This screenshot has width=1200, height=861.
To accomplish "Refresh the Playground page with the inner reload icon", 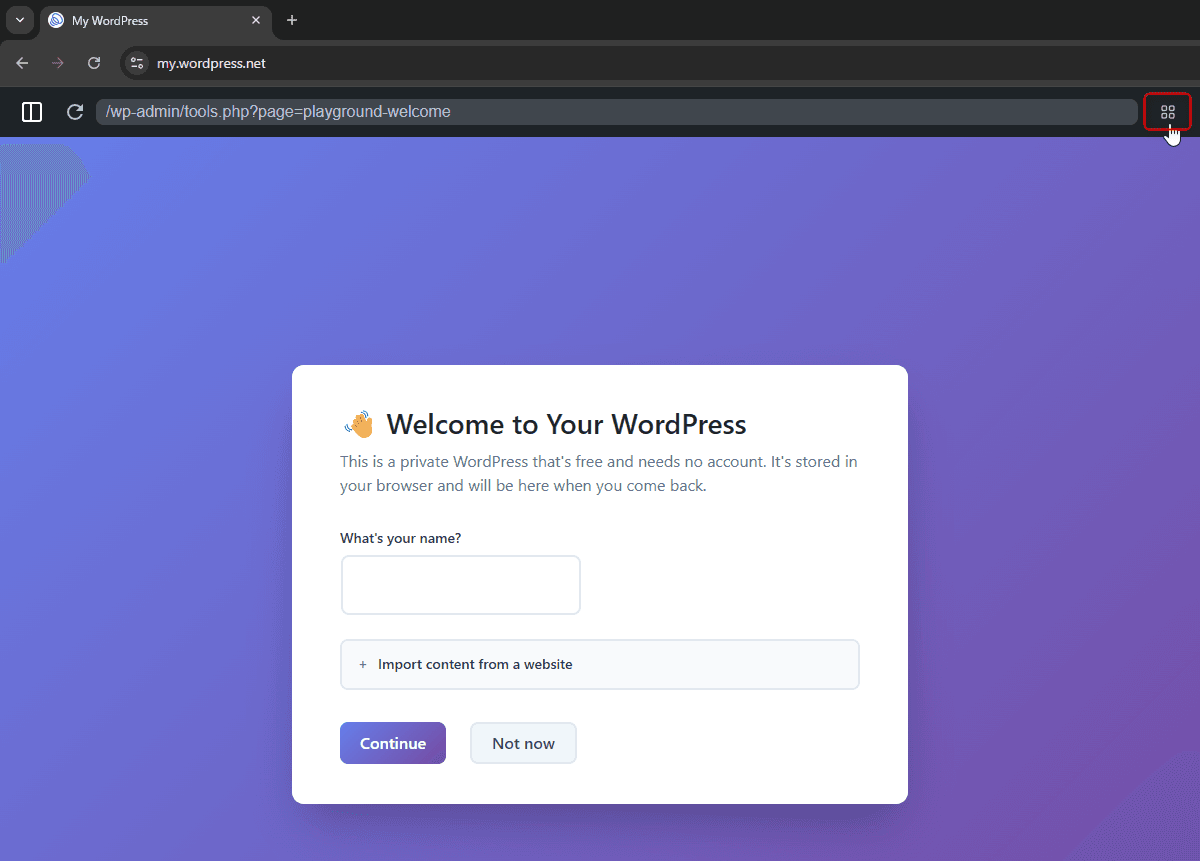I will (x=75, y=112).
